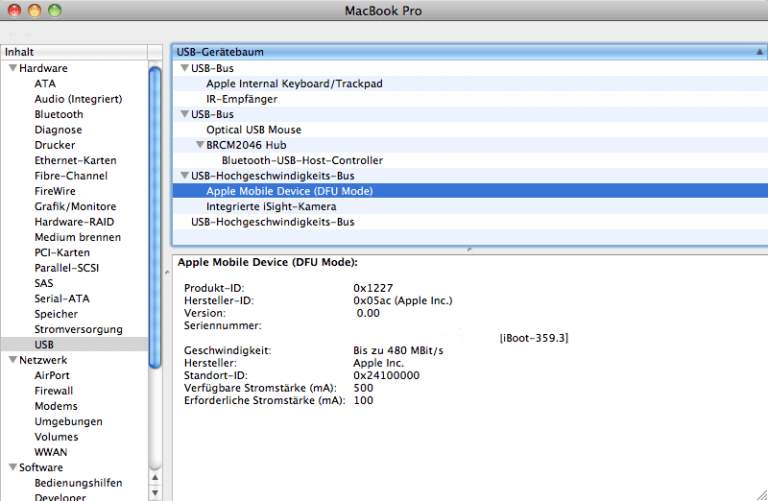Screen dimensions: 768x501
Task: Click the blue sidebar scroll thumb
Action: pos(155,217)
